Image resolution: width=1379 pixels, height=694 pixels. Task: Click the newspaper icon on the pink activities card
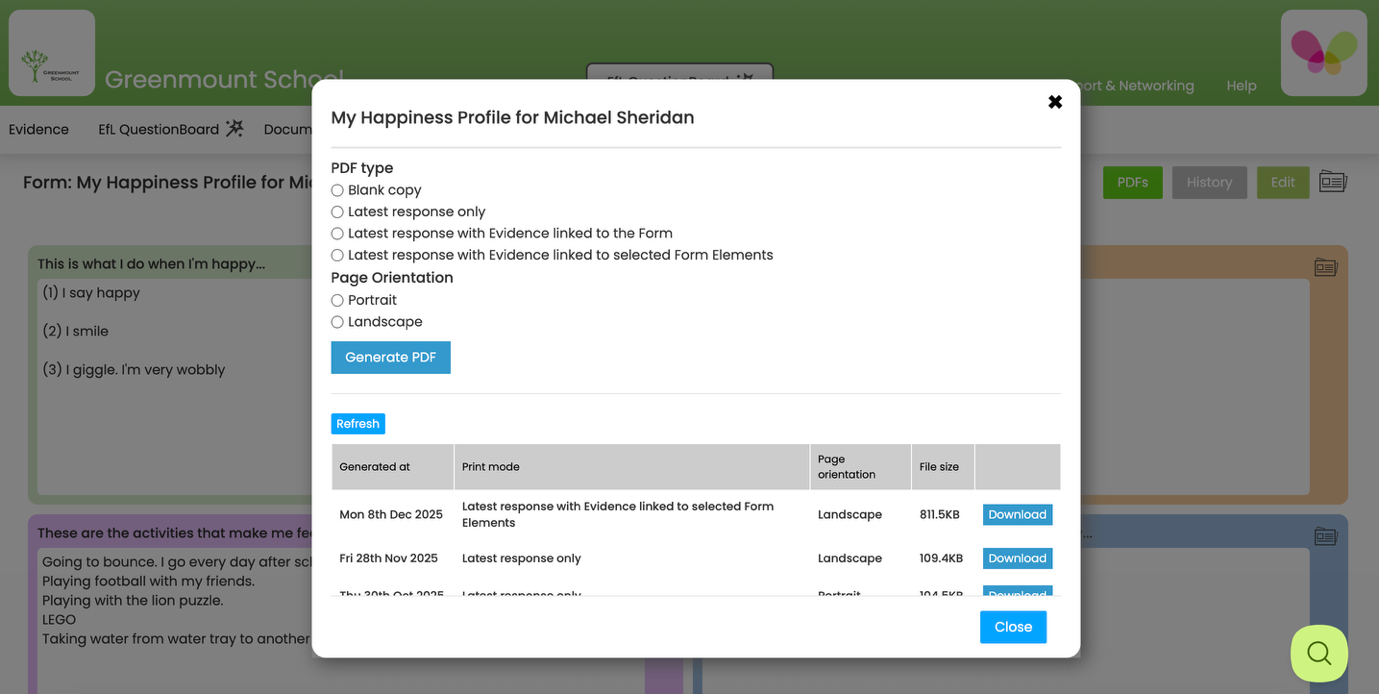pyautogui.click(x=1325, y=536)
